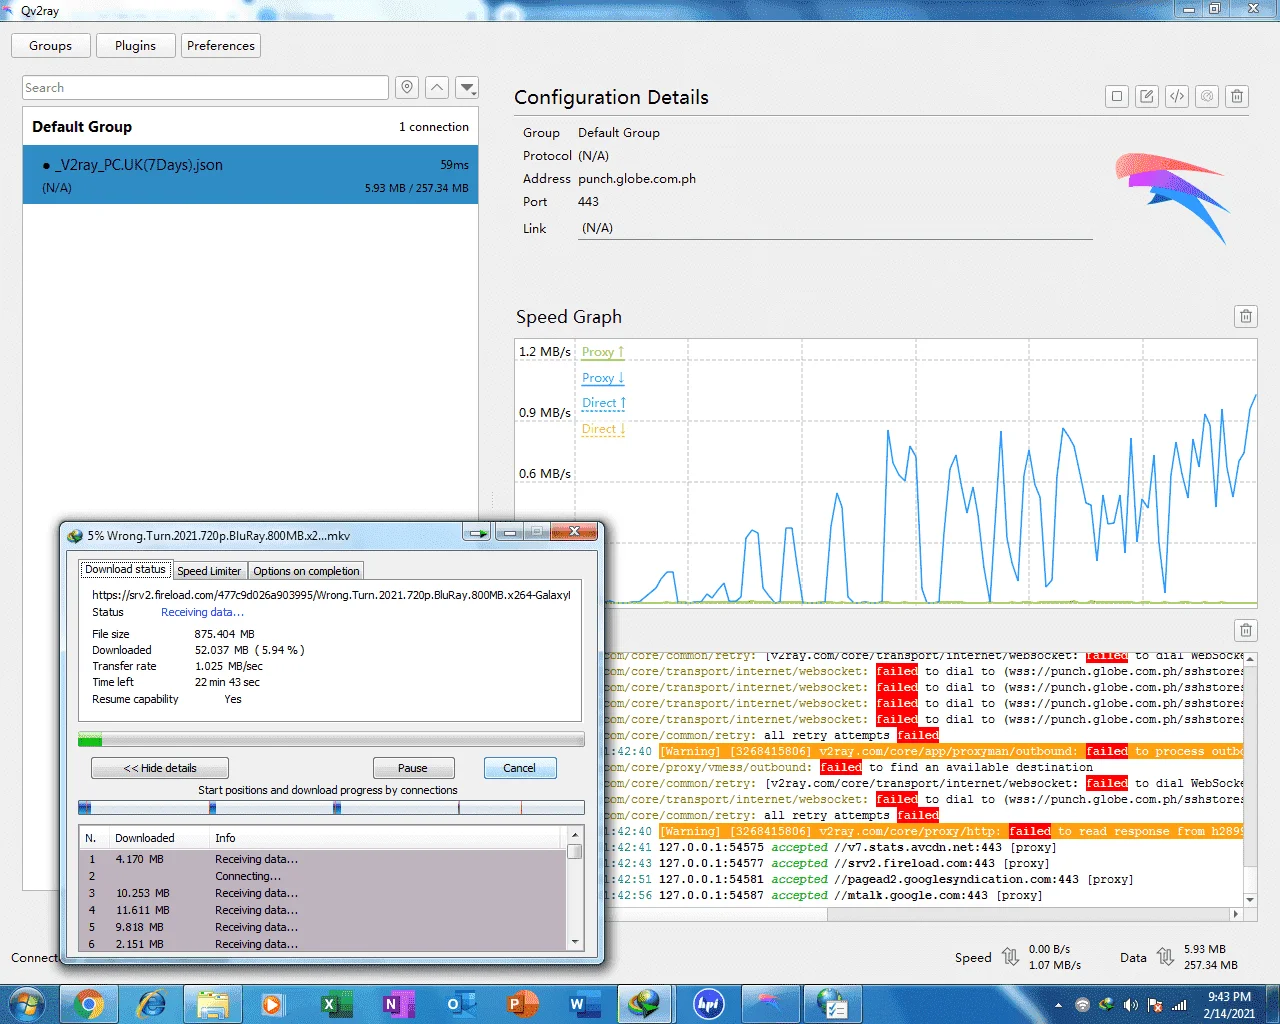Viewport: 1280px width, 1024px height.
Task: Switch to Qv2ray on the taskbar
Action: tap(770, 1004)
